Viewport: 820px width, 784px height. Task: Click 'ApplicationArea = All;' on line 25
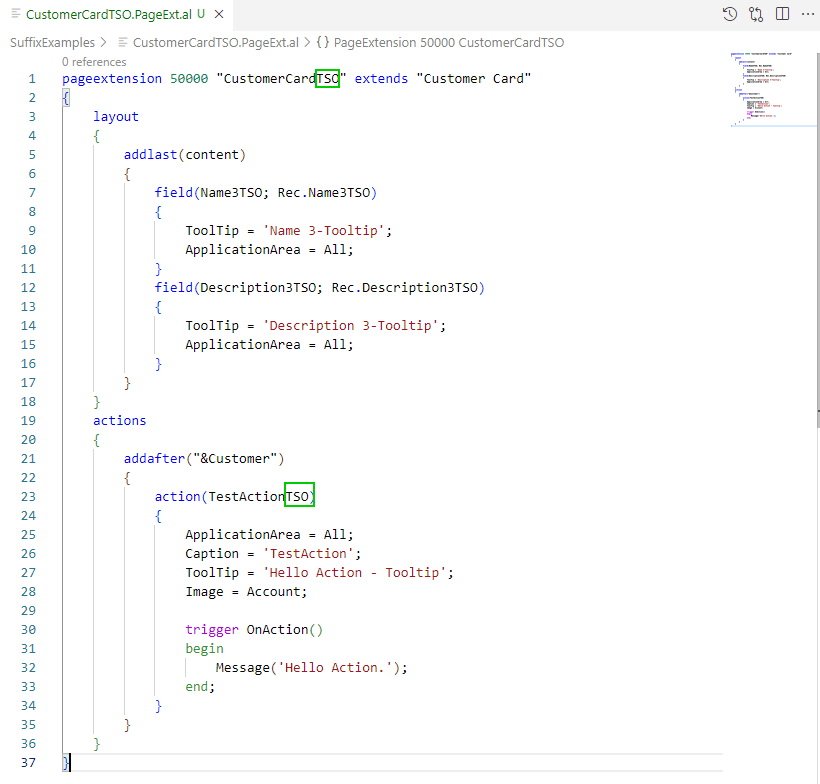click(x=269, y=535)
